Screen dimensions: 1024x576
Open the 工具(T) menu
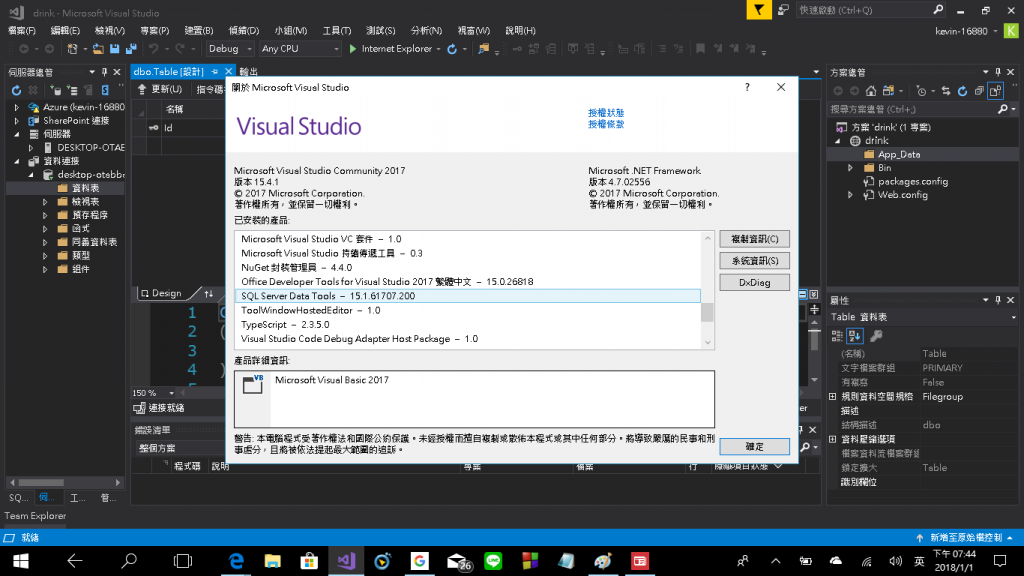pos(336,31)
